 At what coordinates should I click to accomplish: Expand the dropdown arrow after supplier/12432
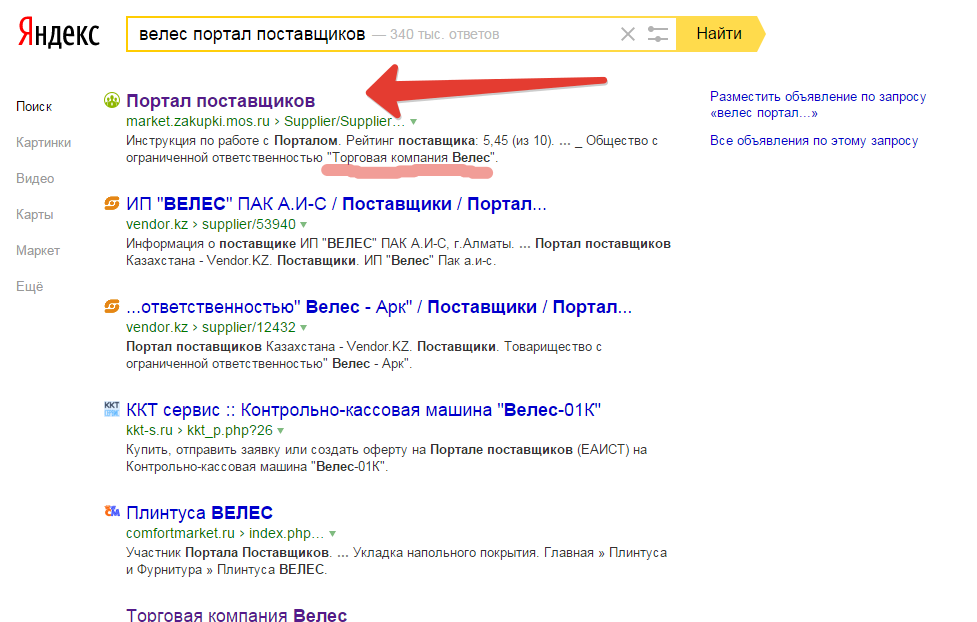pyautogui.click(x=303, y=327)
